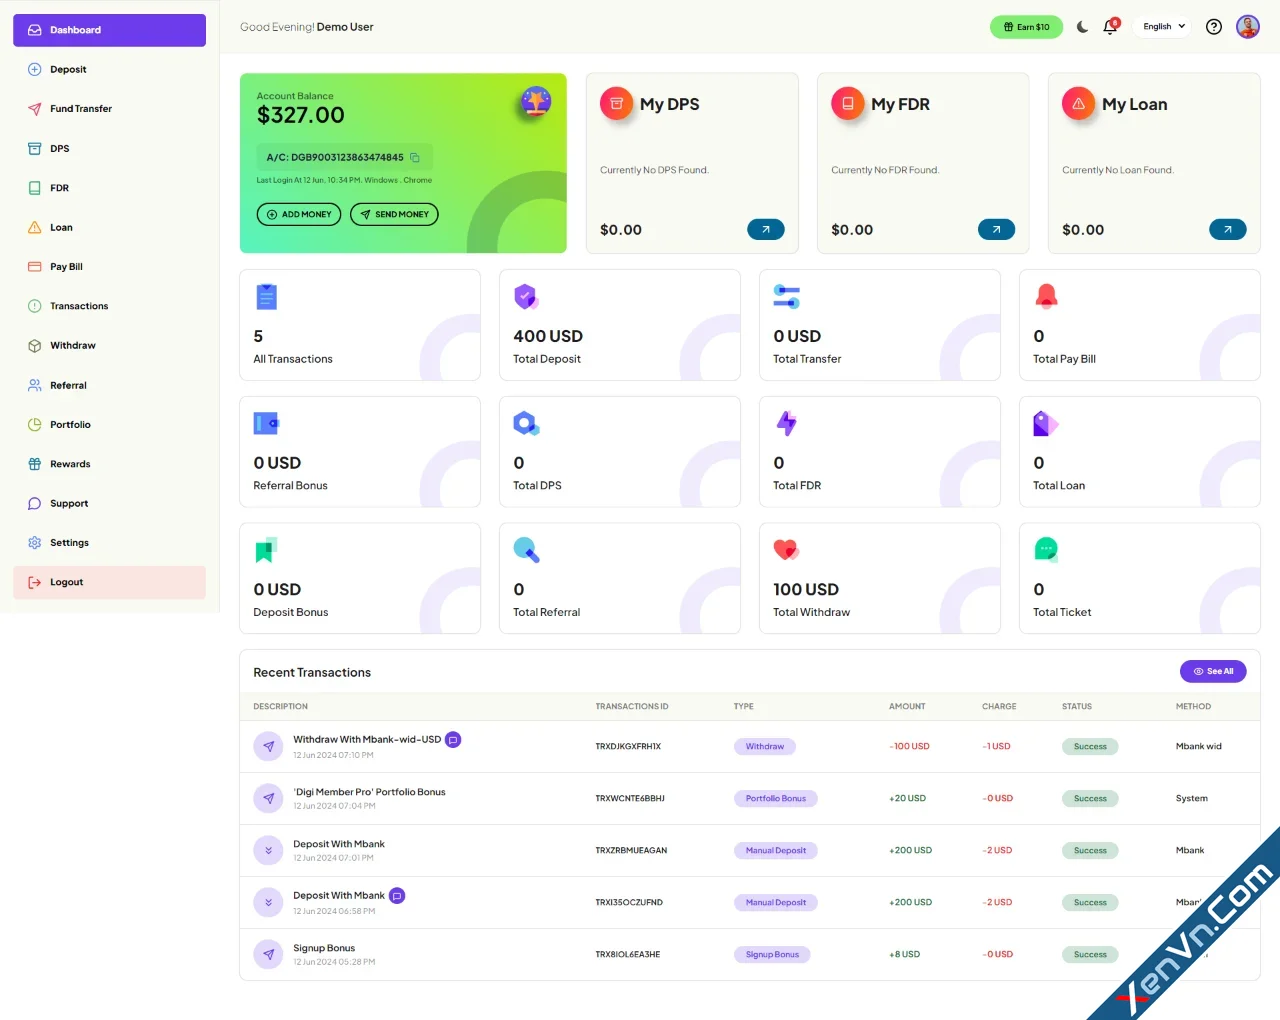Toggle dark mode with the moon icon
The width and height of the screenshot is (1280, 1020).
pos(1082,27)
